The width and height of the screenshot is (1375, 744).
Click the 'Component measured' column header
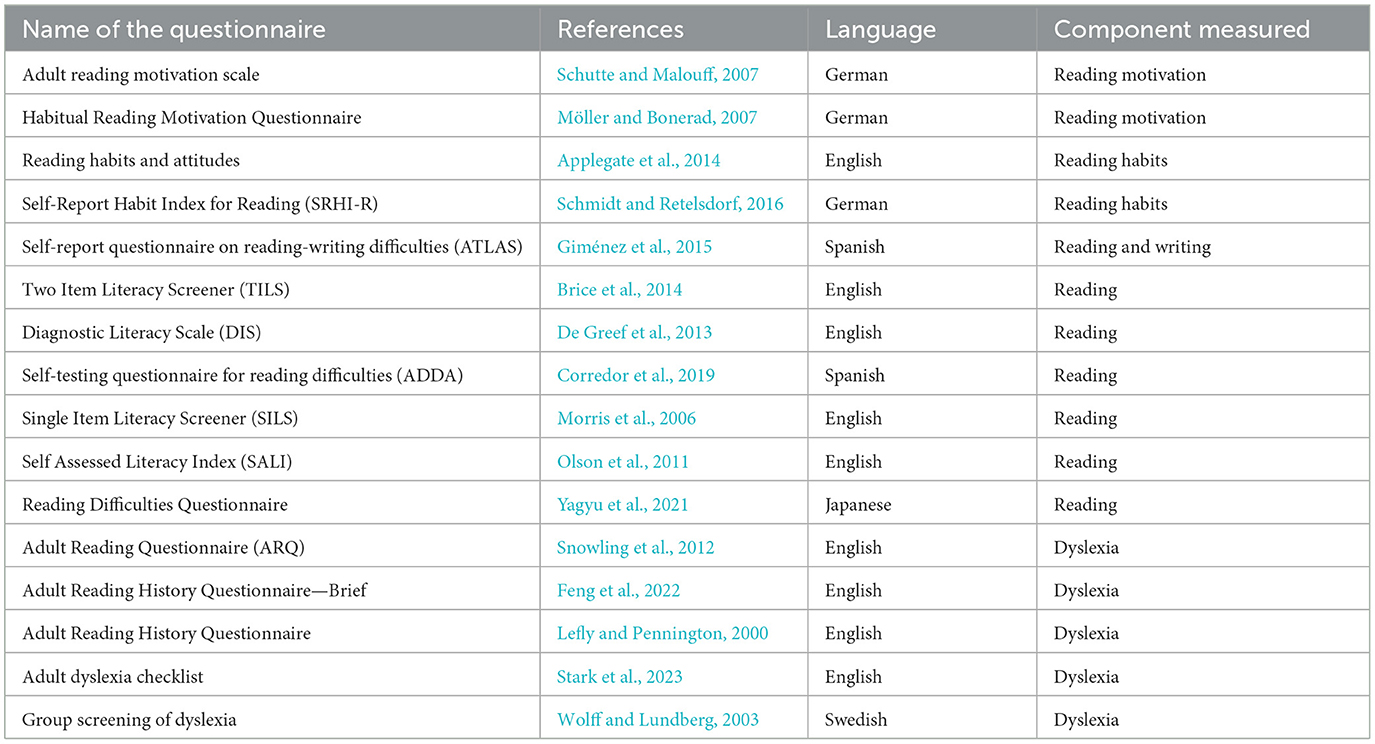tap(1203, 29)
